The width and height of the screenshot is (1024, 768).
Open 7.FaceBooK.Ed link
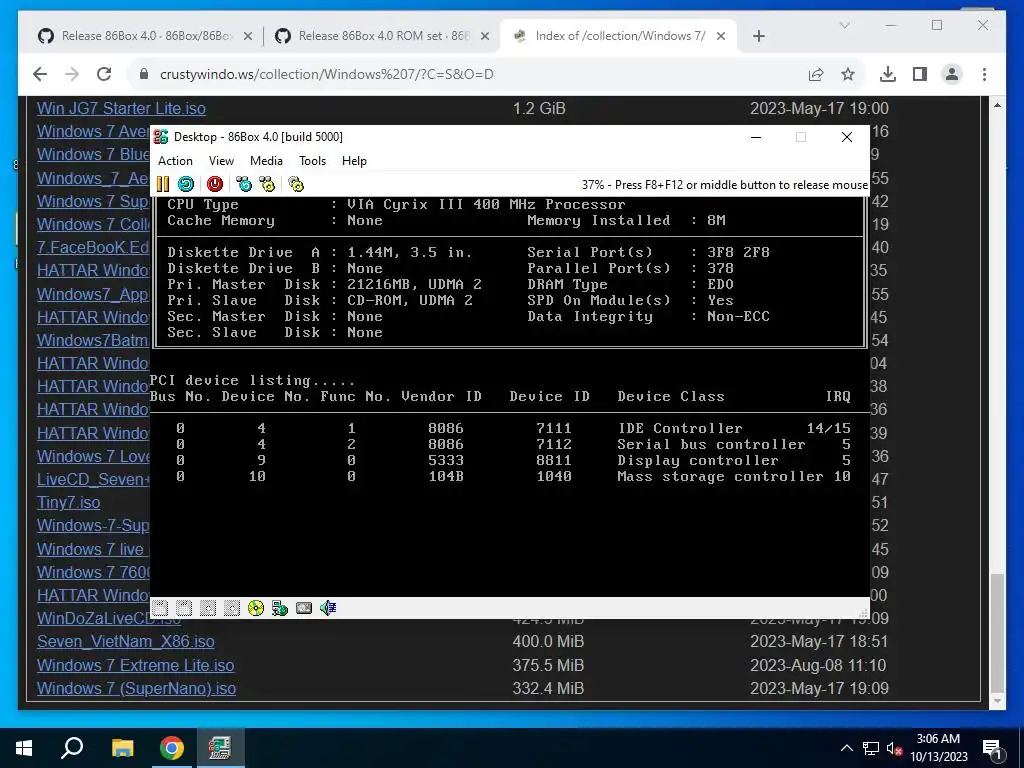tap(93, 248)
